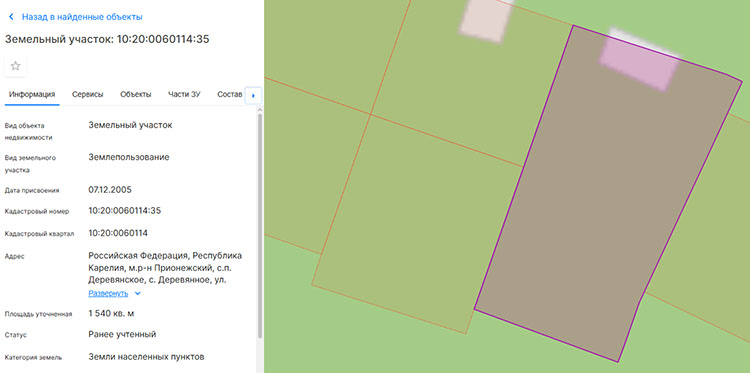Expand the address with Развернуть link
The image size is (750, 373).
(108, 293)
